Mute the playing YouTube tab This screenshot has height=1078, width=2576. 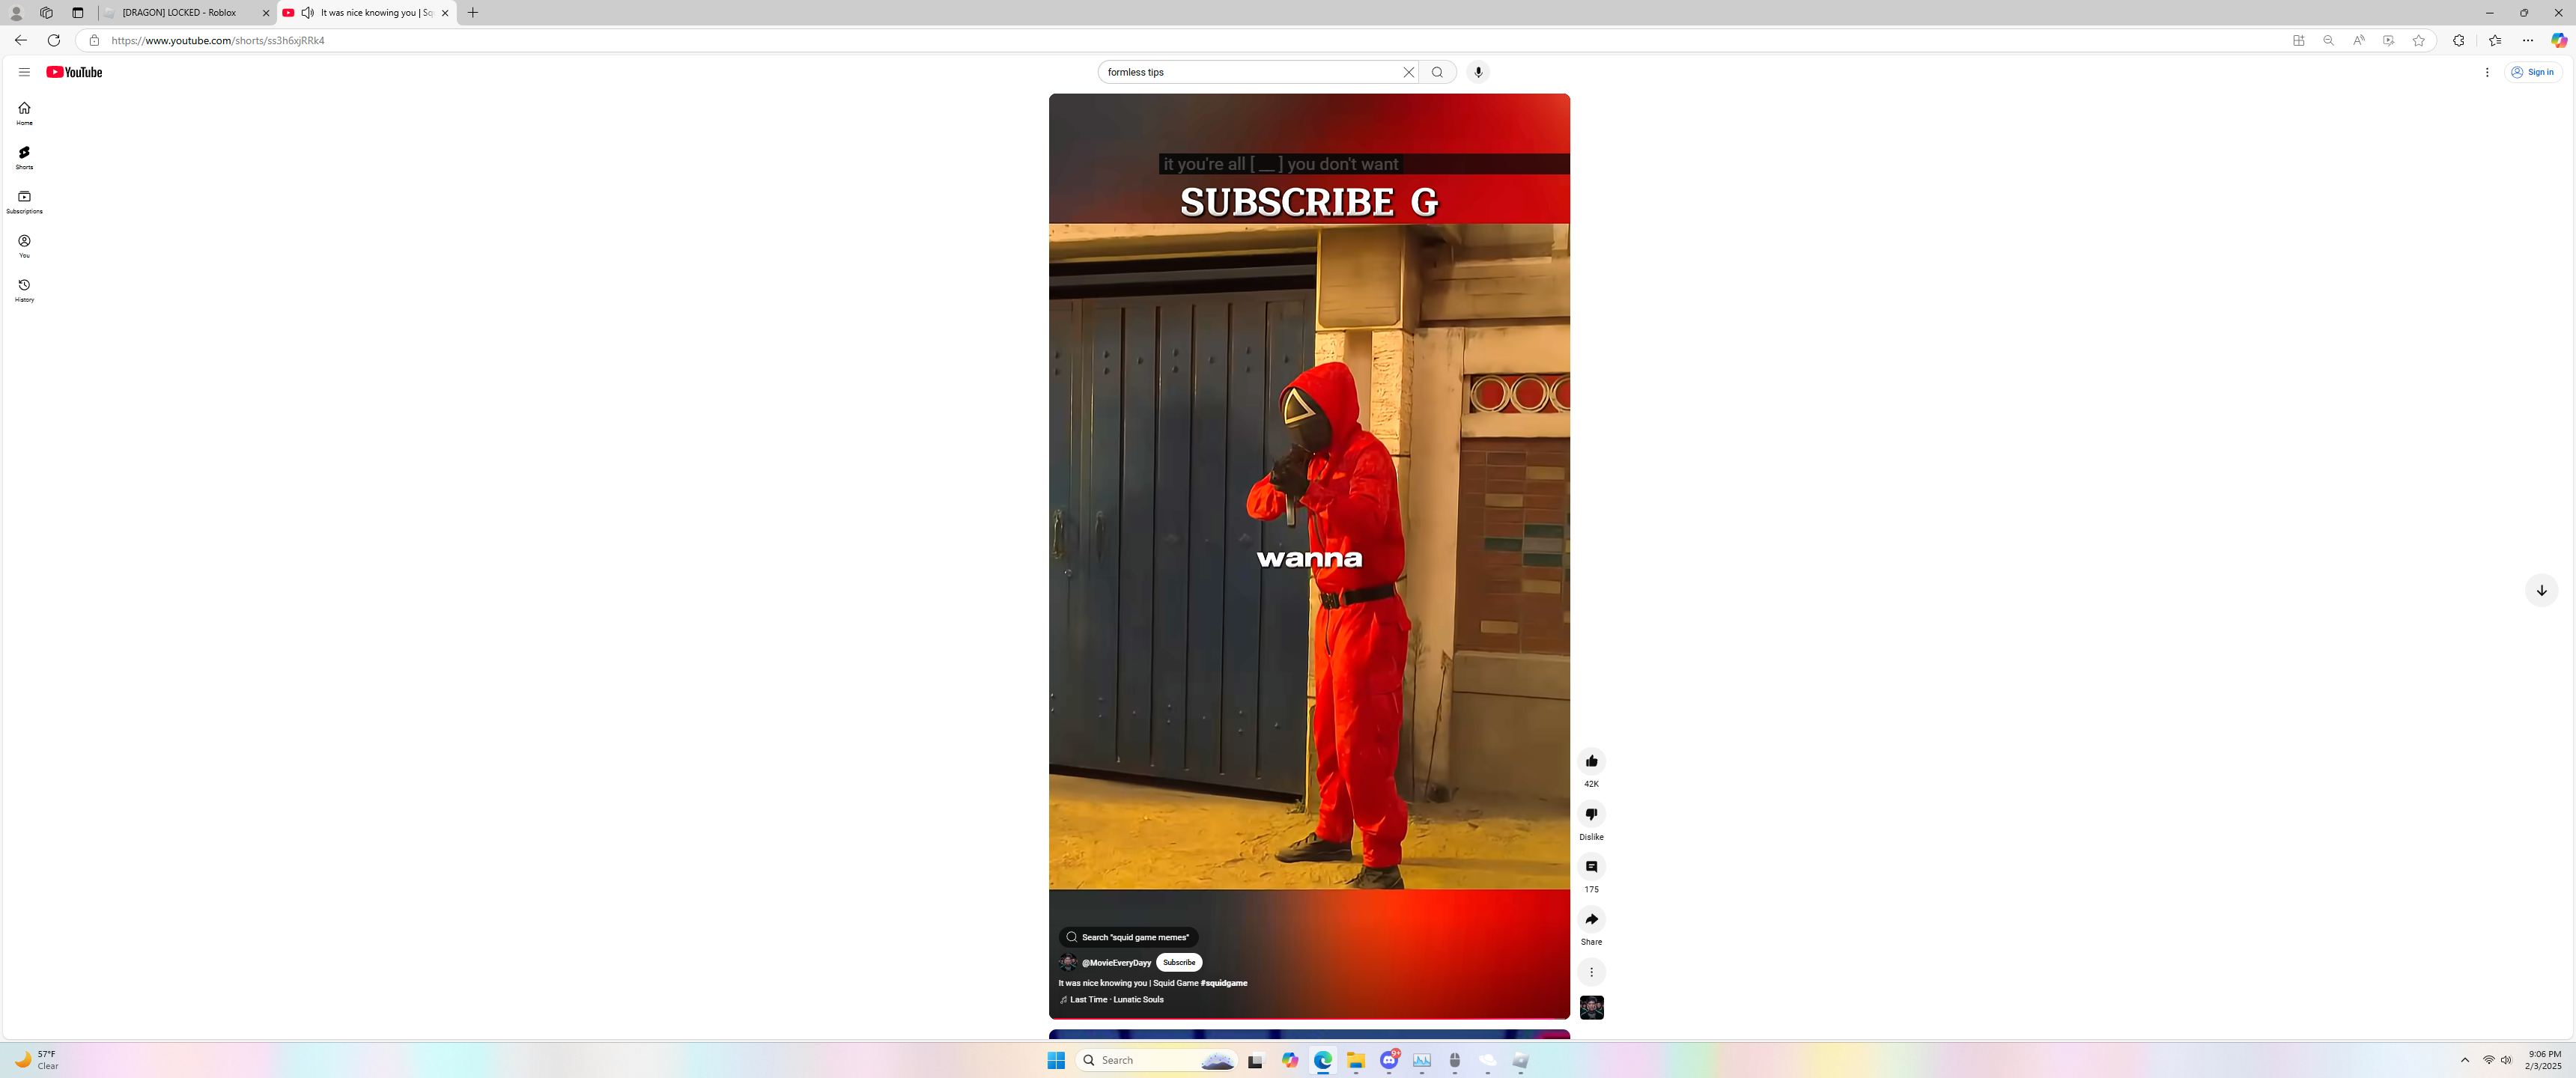click(x=307, y=13)
